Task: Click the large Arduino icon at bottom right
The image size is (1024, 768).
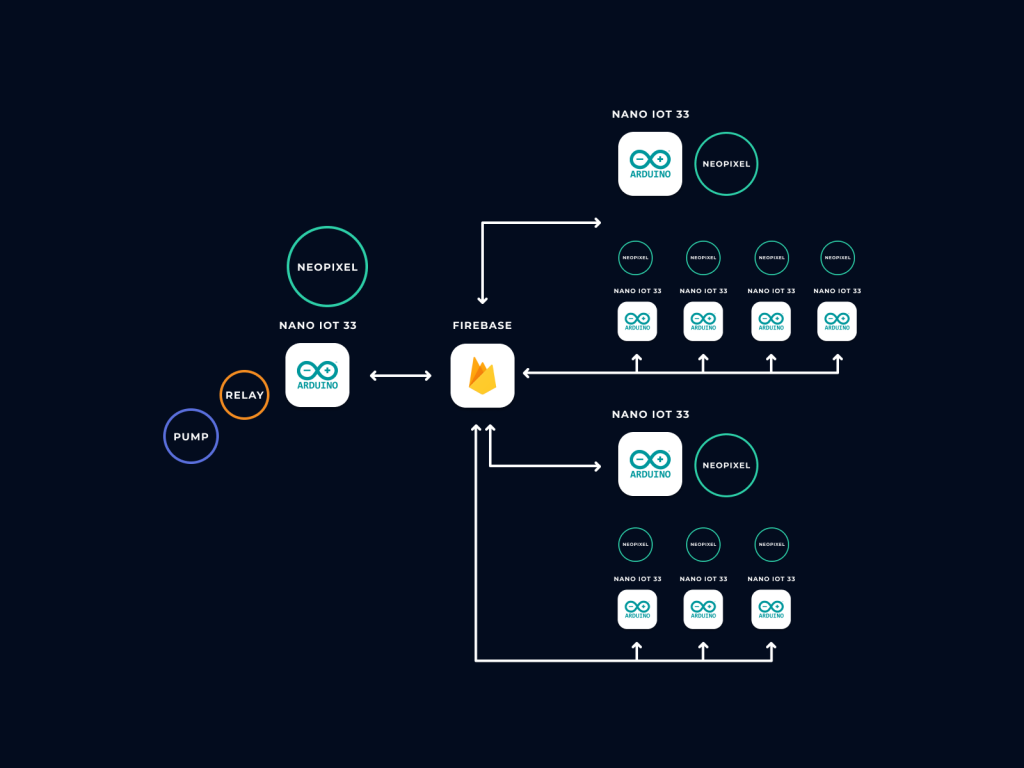Action: [650, 464]
